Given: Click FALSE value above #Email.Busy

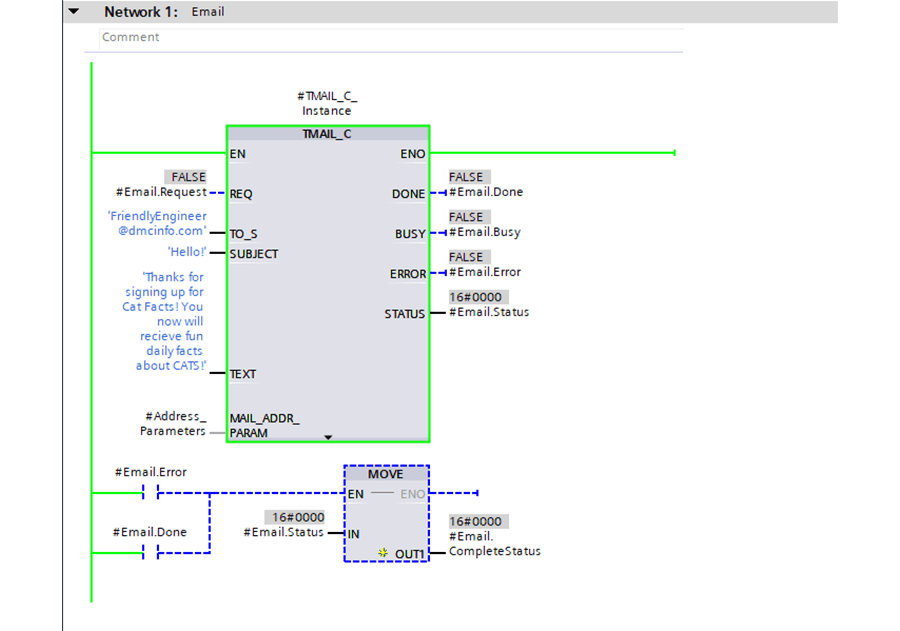Looking at the screenshot, I should tap(470, 217).
